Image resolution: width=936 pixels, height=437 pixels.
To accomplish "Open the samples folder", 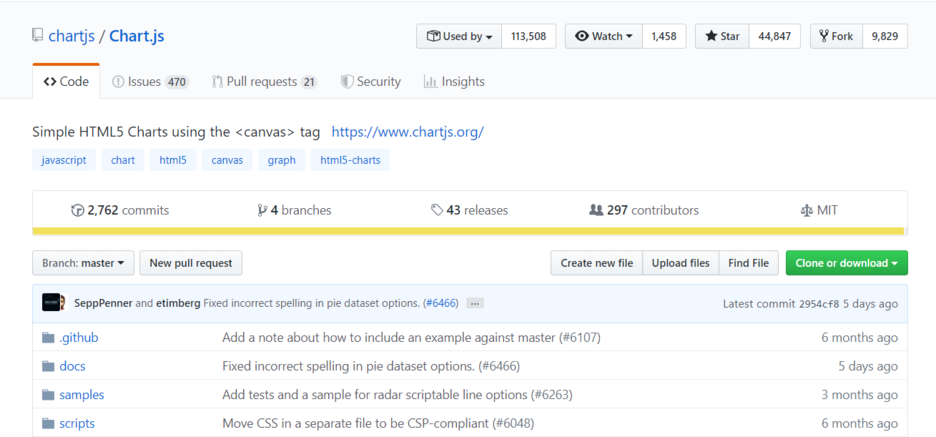I will 82,395.
